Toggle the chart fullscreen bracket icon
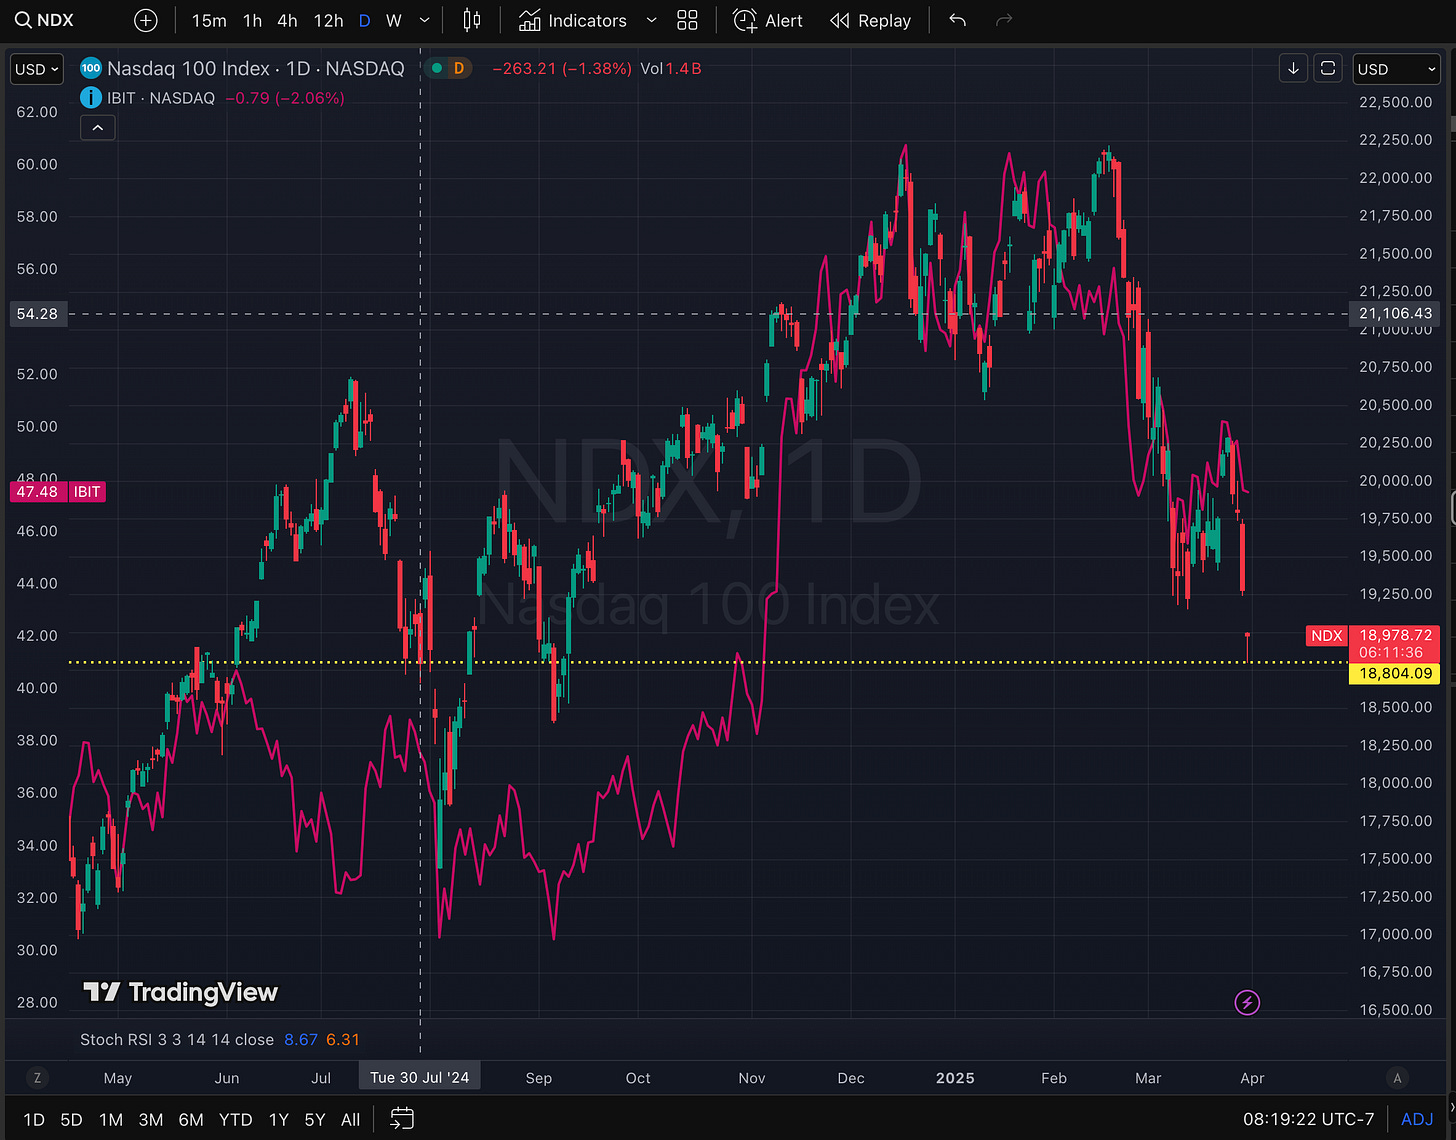This screenshot has height=1140, width=1456. 1328,68
